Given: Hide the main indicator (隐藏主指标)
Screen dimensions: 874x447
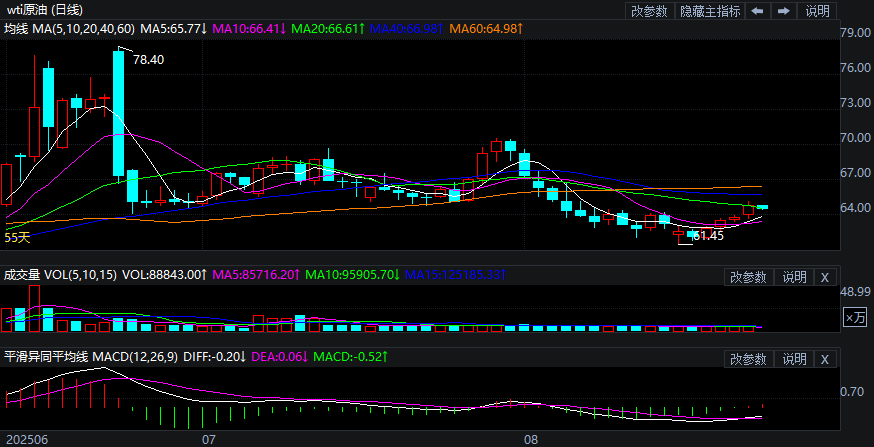Looking at the screenshot, I should click(x=710, y=11).
